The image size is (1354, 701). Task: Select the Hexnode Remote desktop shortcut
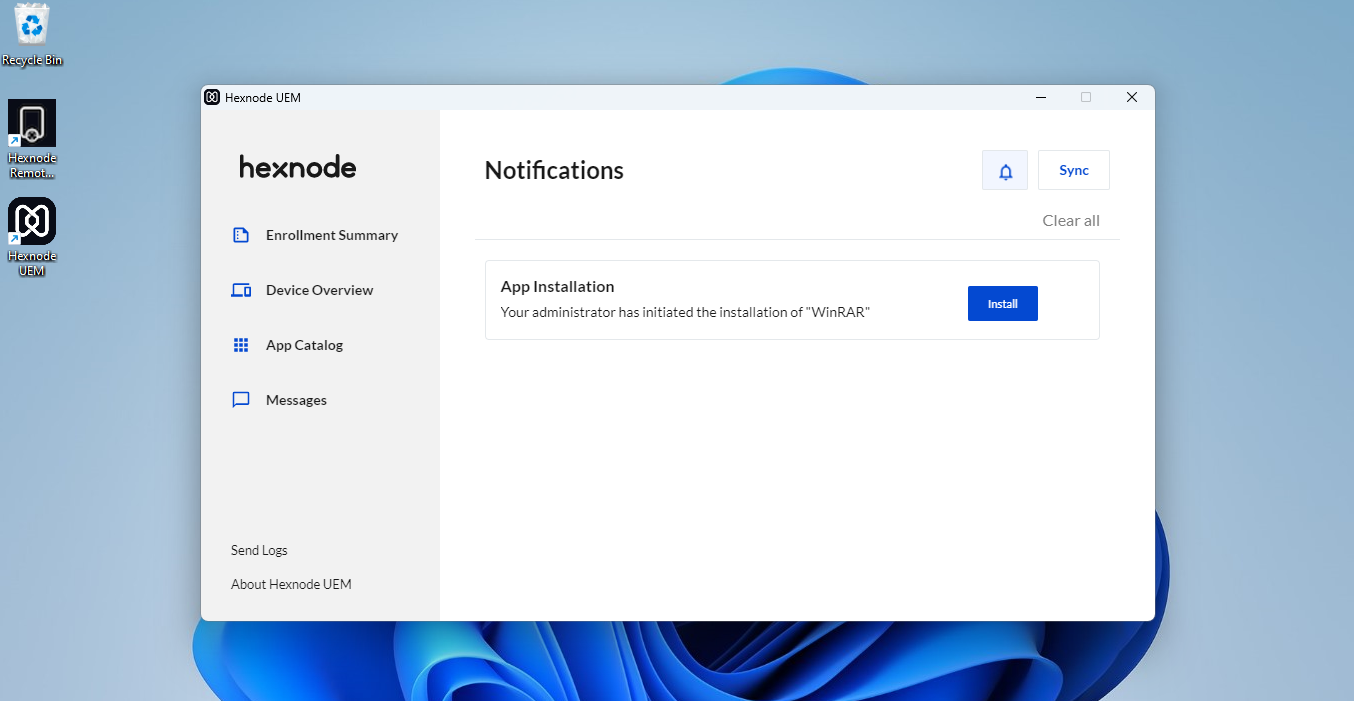click(32, 139)
